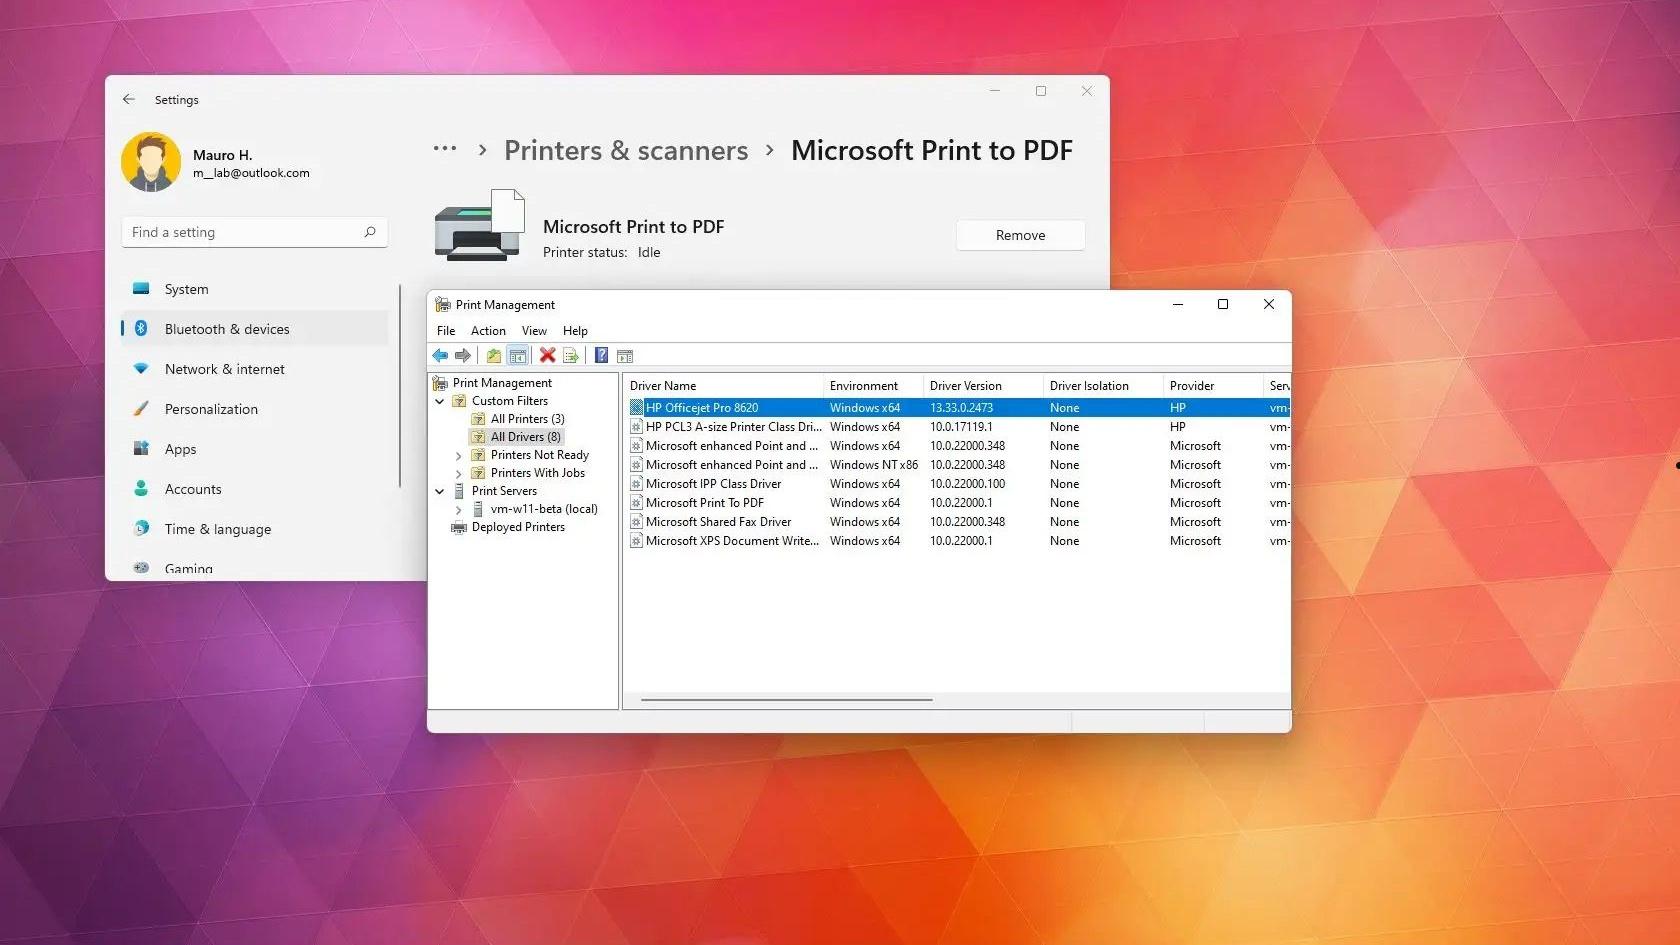Click the back arrow in Settings window
The image size is (1680, 945).
tap(128, 99)
